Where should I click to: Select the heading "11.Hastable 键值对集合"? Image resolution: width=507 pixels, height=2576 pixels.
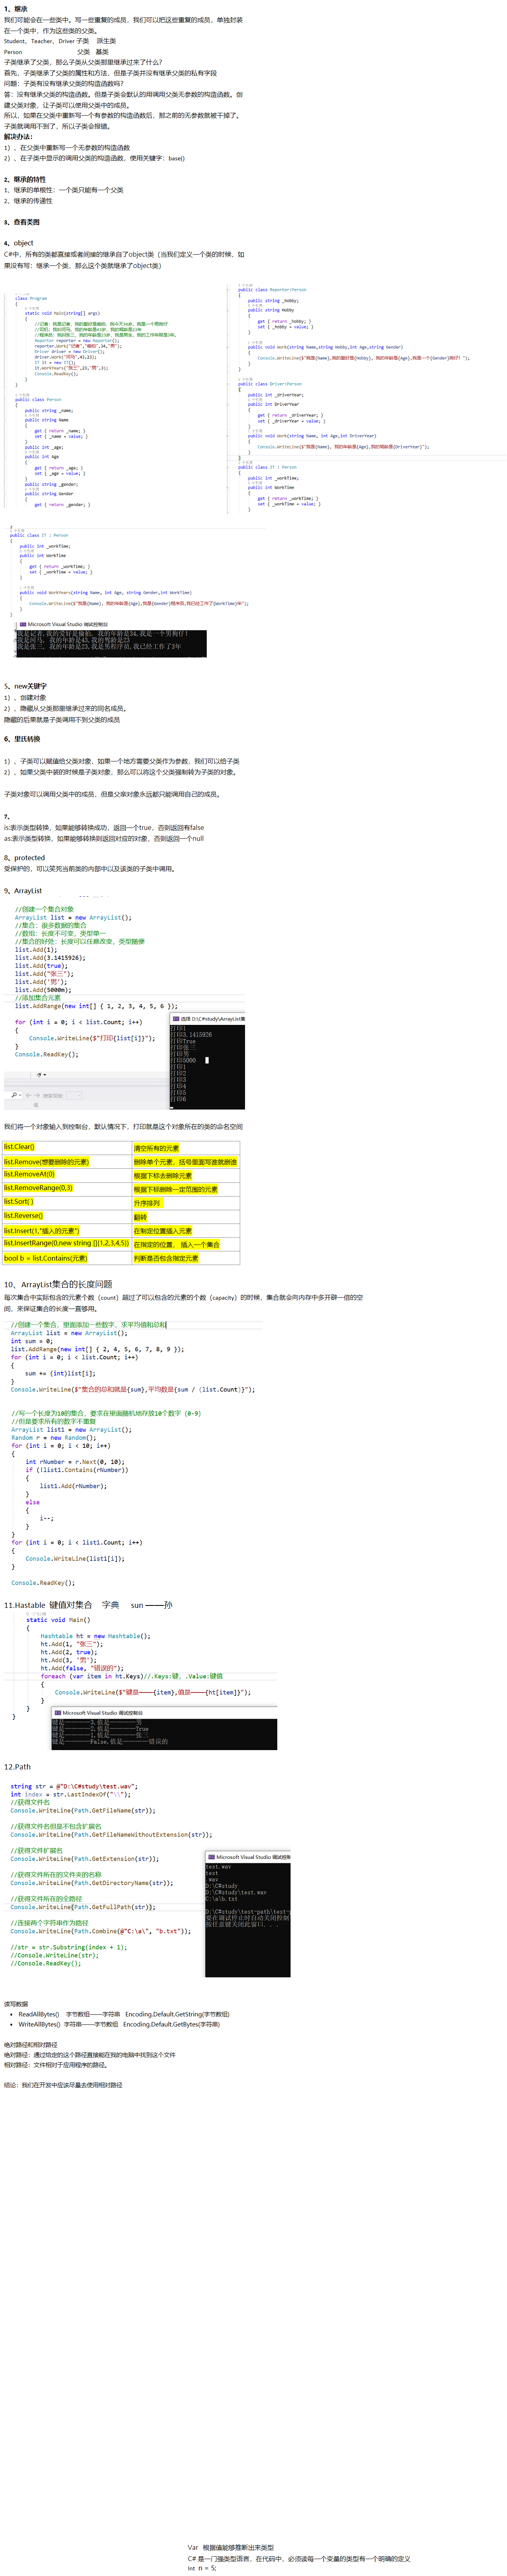pos(48,1605)
